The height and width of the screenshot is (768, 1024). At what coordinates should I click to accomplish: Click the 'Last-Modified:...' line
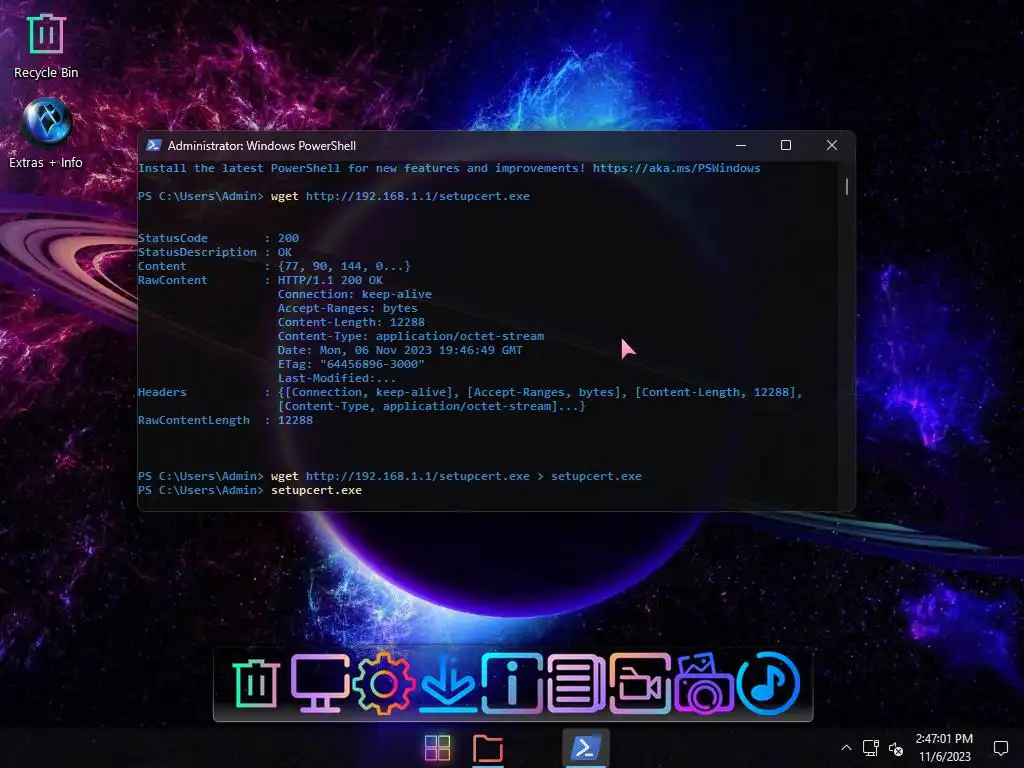click(x=337, y=378)
